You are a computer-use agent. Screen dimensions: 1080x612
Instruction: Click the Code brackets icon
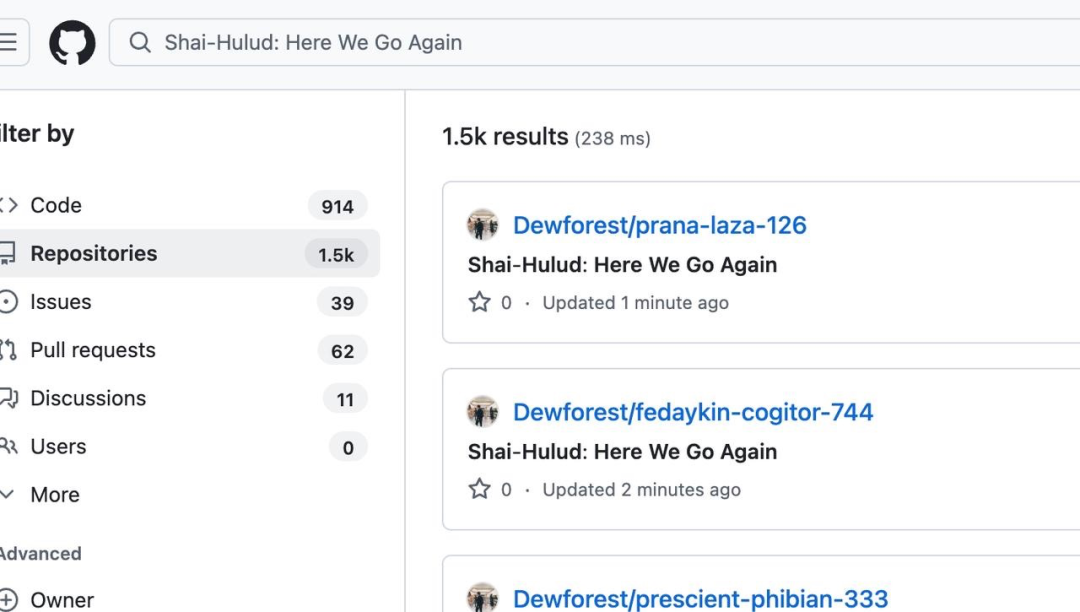(8, 205)
